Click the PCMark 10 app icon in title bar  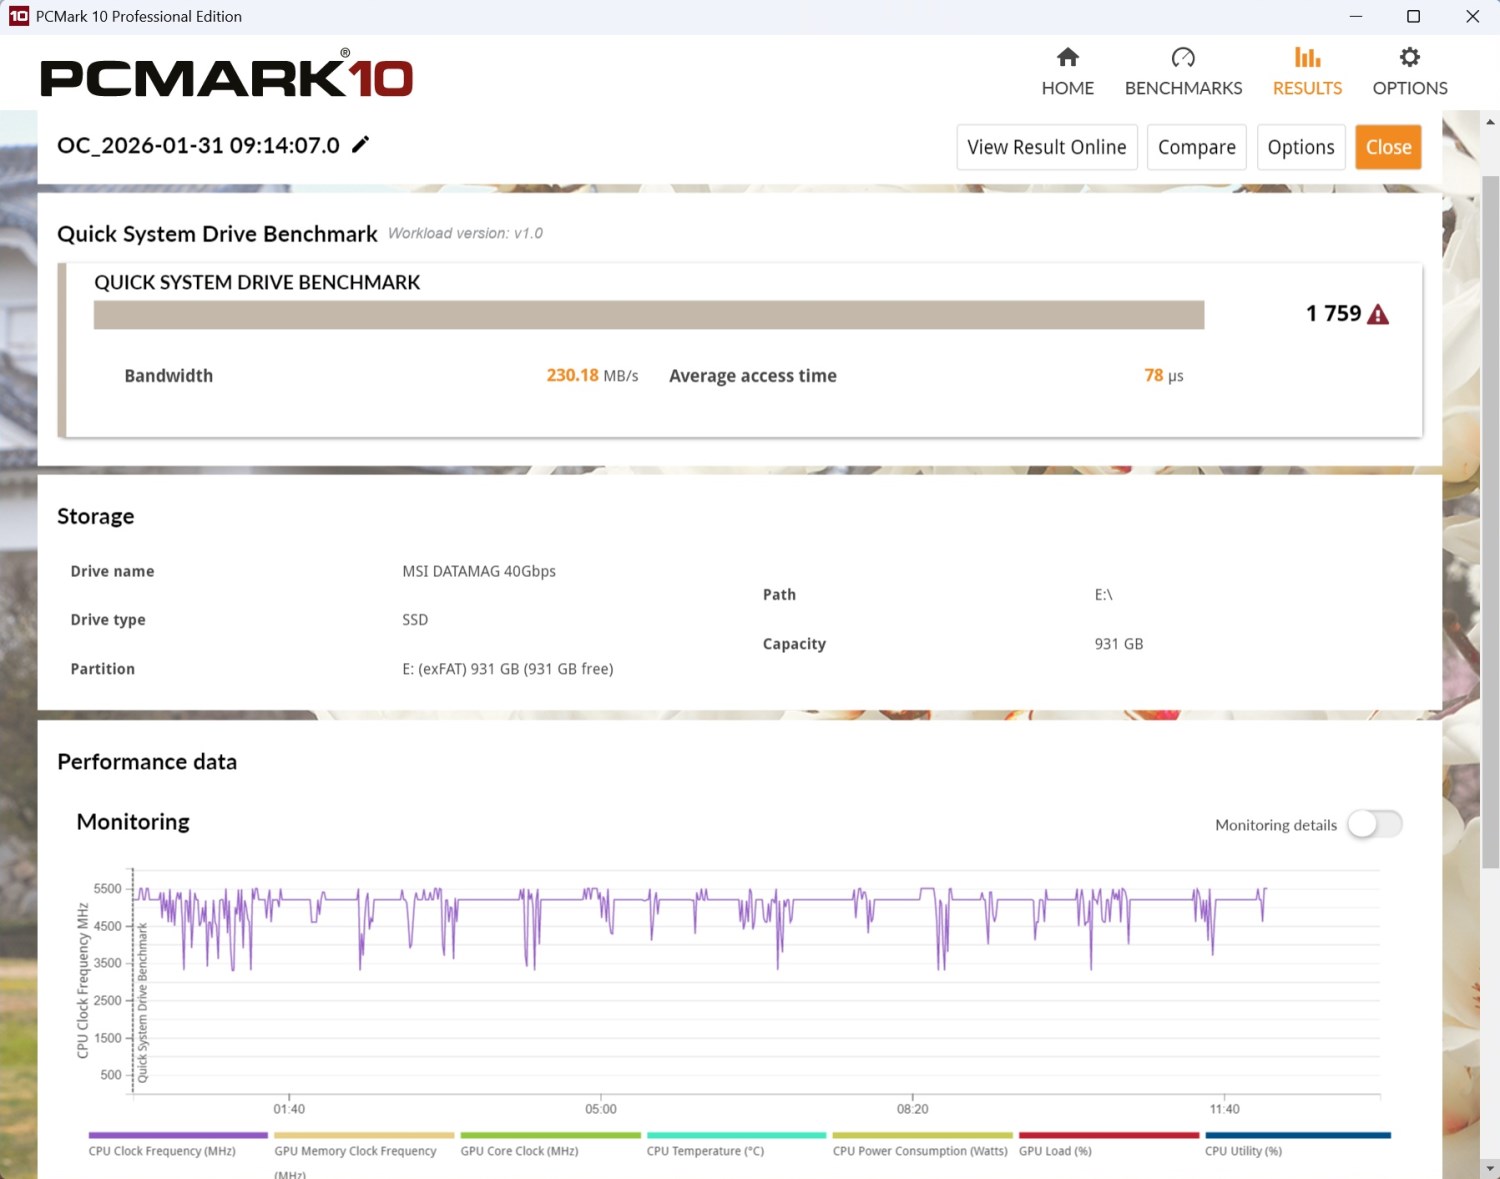18,16
